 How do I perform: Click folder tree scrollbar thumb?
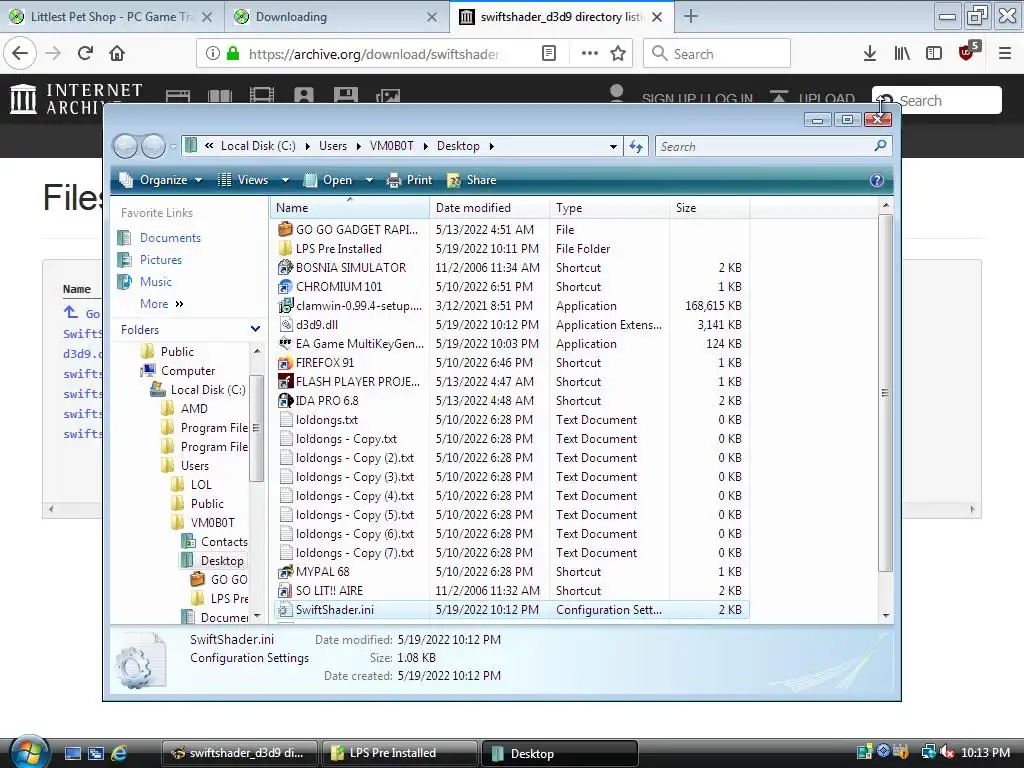pyautogui.click(x=256, y=428)
